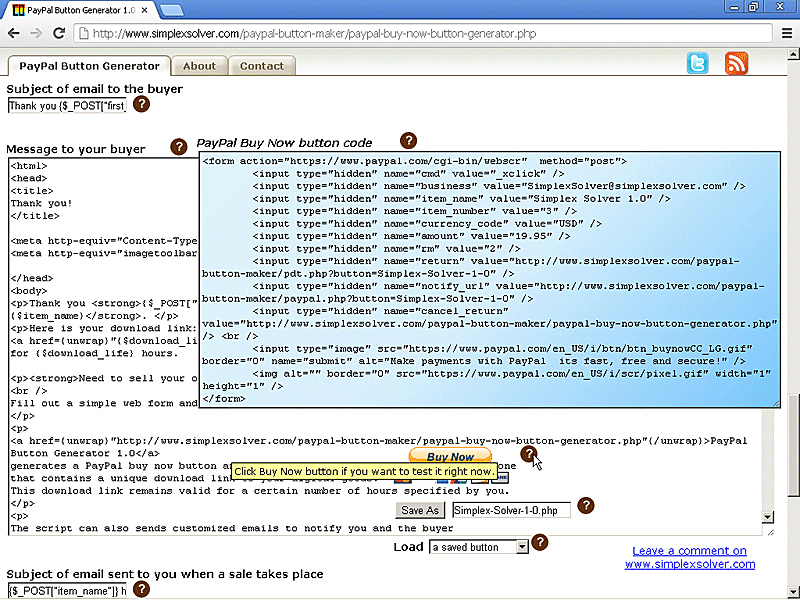Viewport: 800px width, 600px height.
Task: Click the Twitter bird icon
Action: tap(697, 63)
